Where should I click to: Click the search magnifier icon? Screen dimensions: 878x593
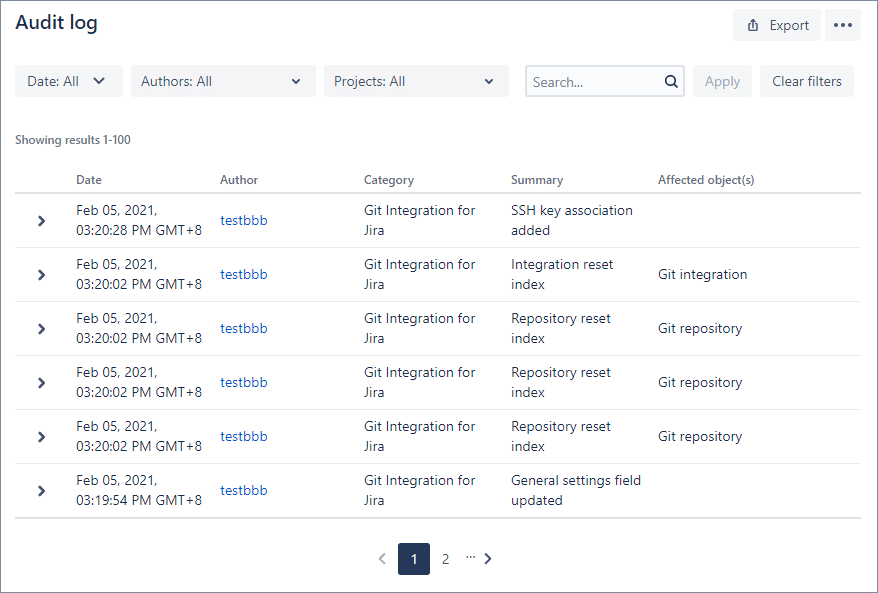(x=671, y=82)
